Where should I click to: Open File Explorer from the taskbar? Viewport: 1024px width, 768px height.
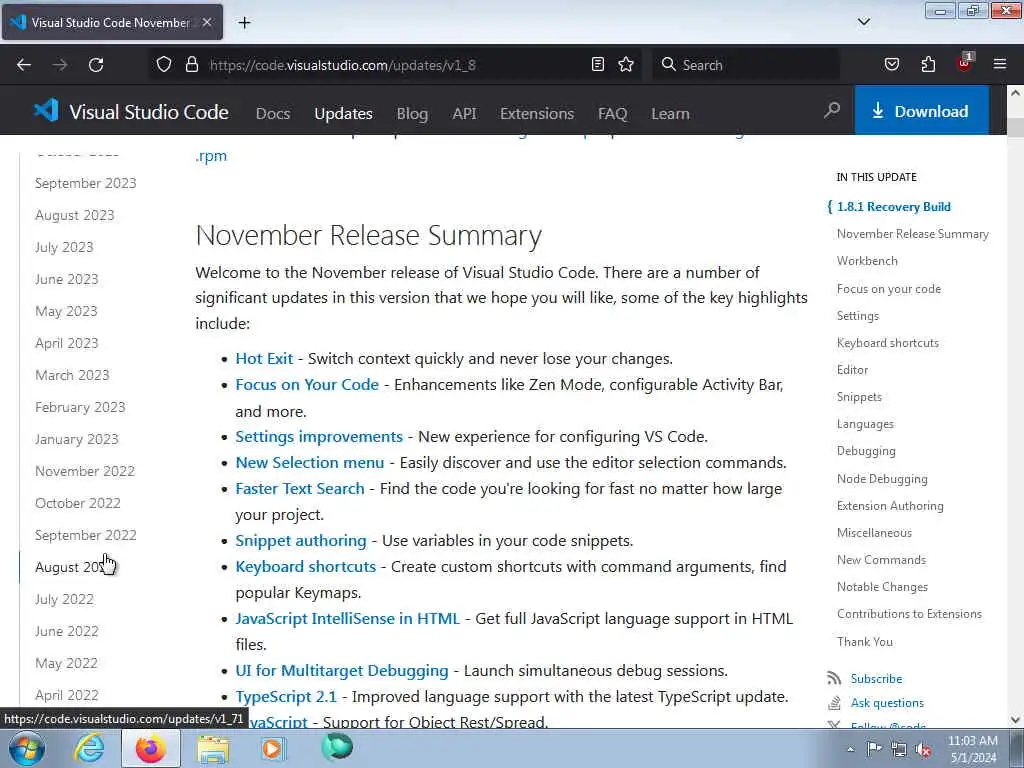click(x=214, y=748)
